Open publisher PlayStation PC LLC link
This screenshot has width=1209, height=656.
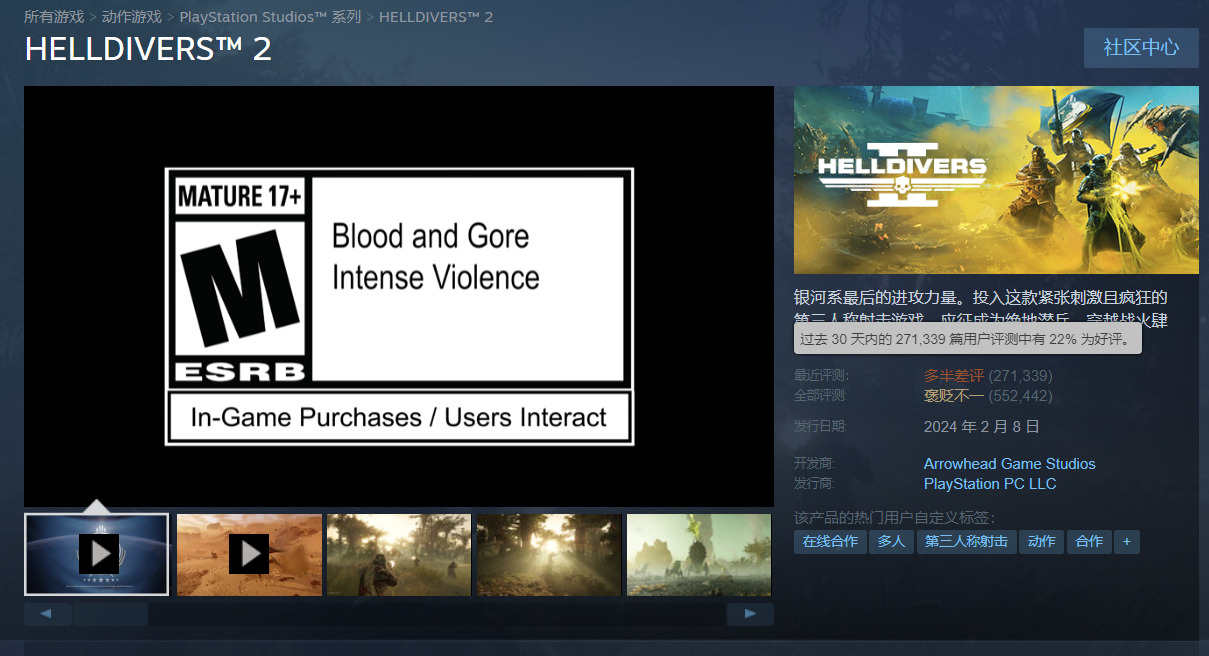(x=990, y=484)
